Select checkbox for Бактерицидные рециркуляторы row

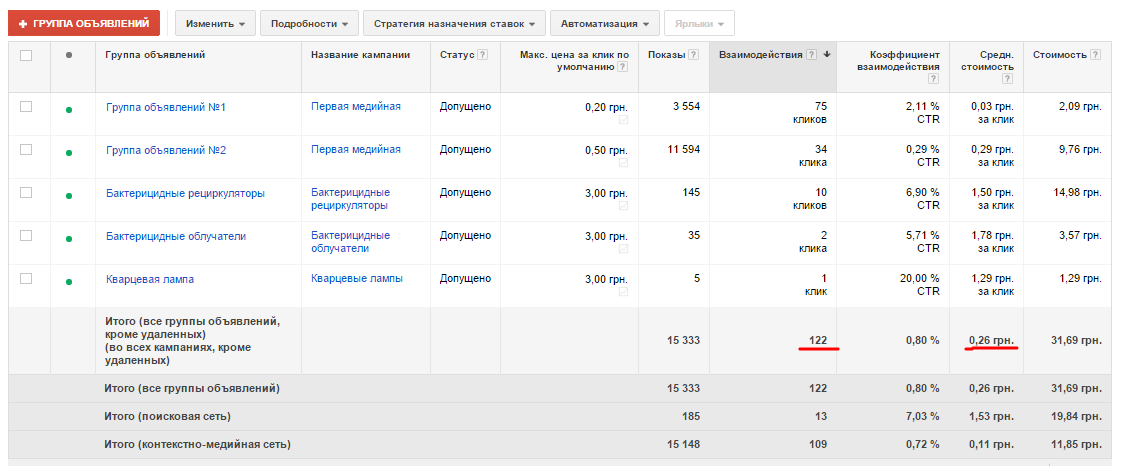[26, 192]
